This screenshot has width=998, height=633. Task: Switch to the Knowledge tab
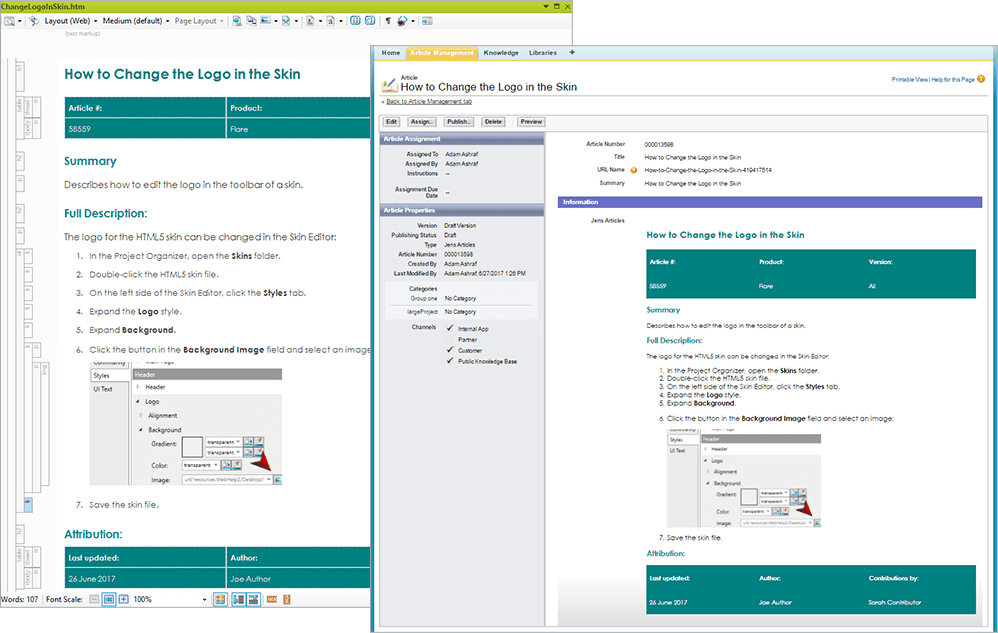pos(501,53)
